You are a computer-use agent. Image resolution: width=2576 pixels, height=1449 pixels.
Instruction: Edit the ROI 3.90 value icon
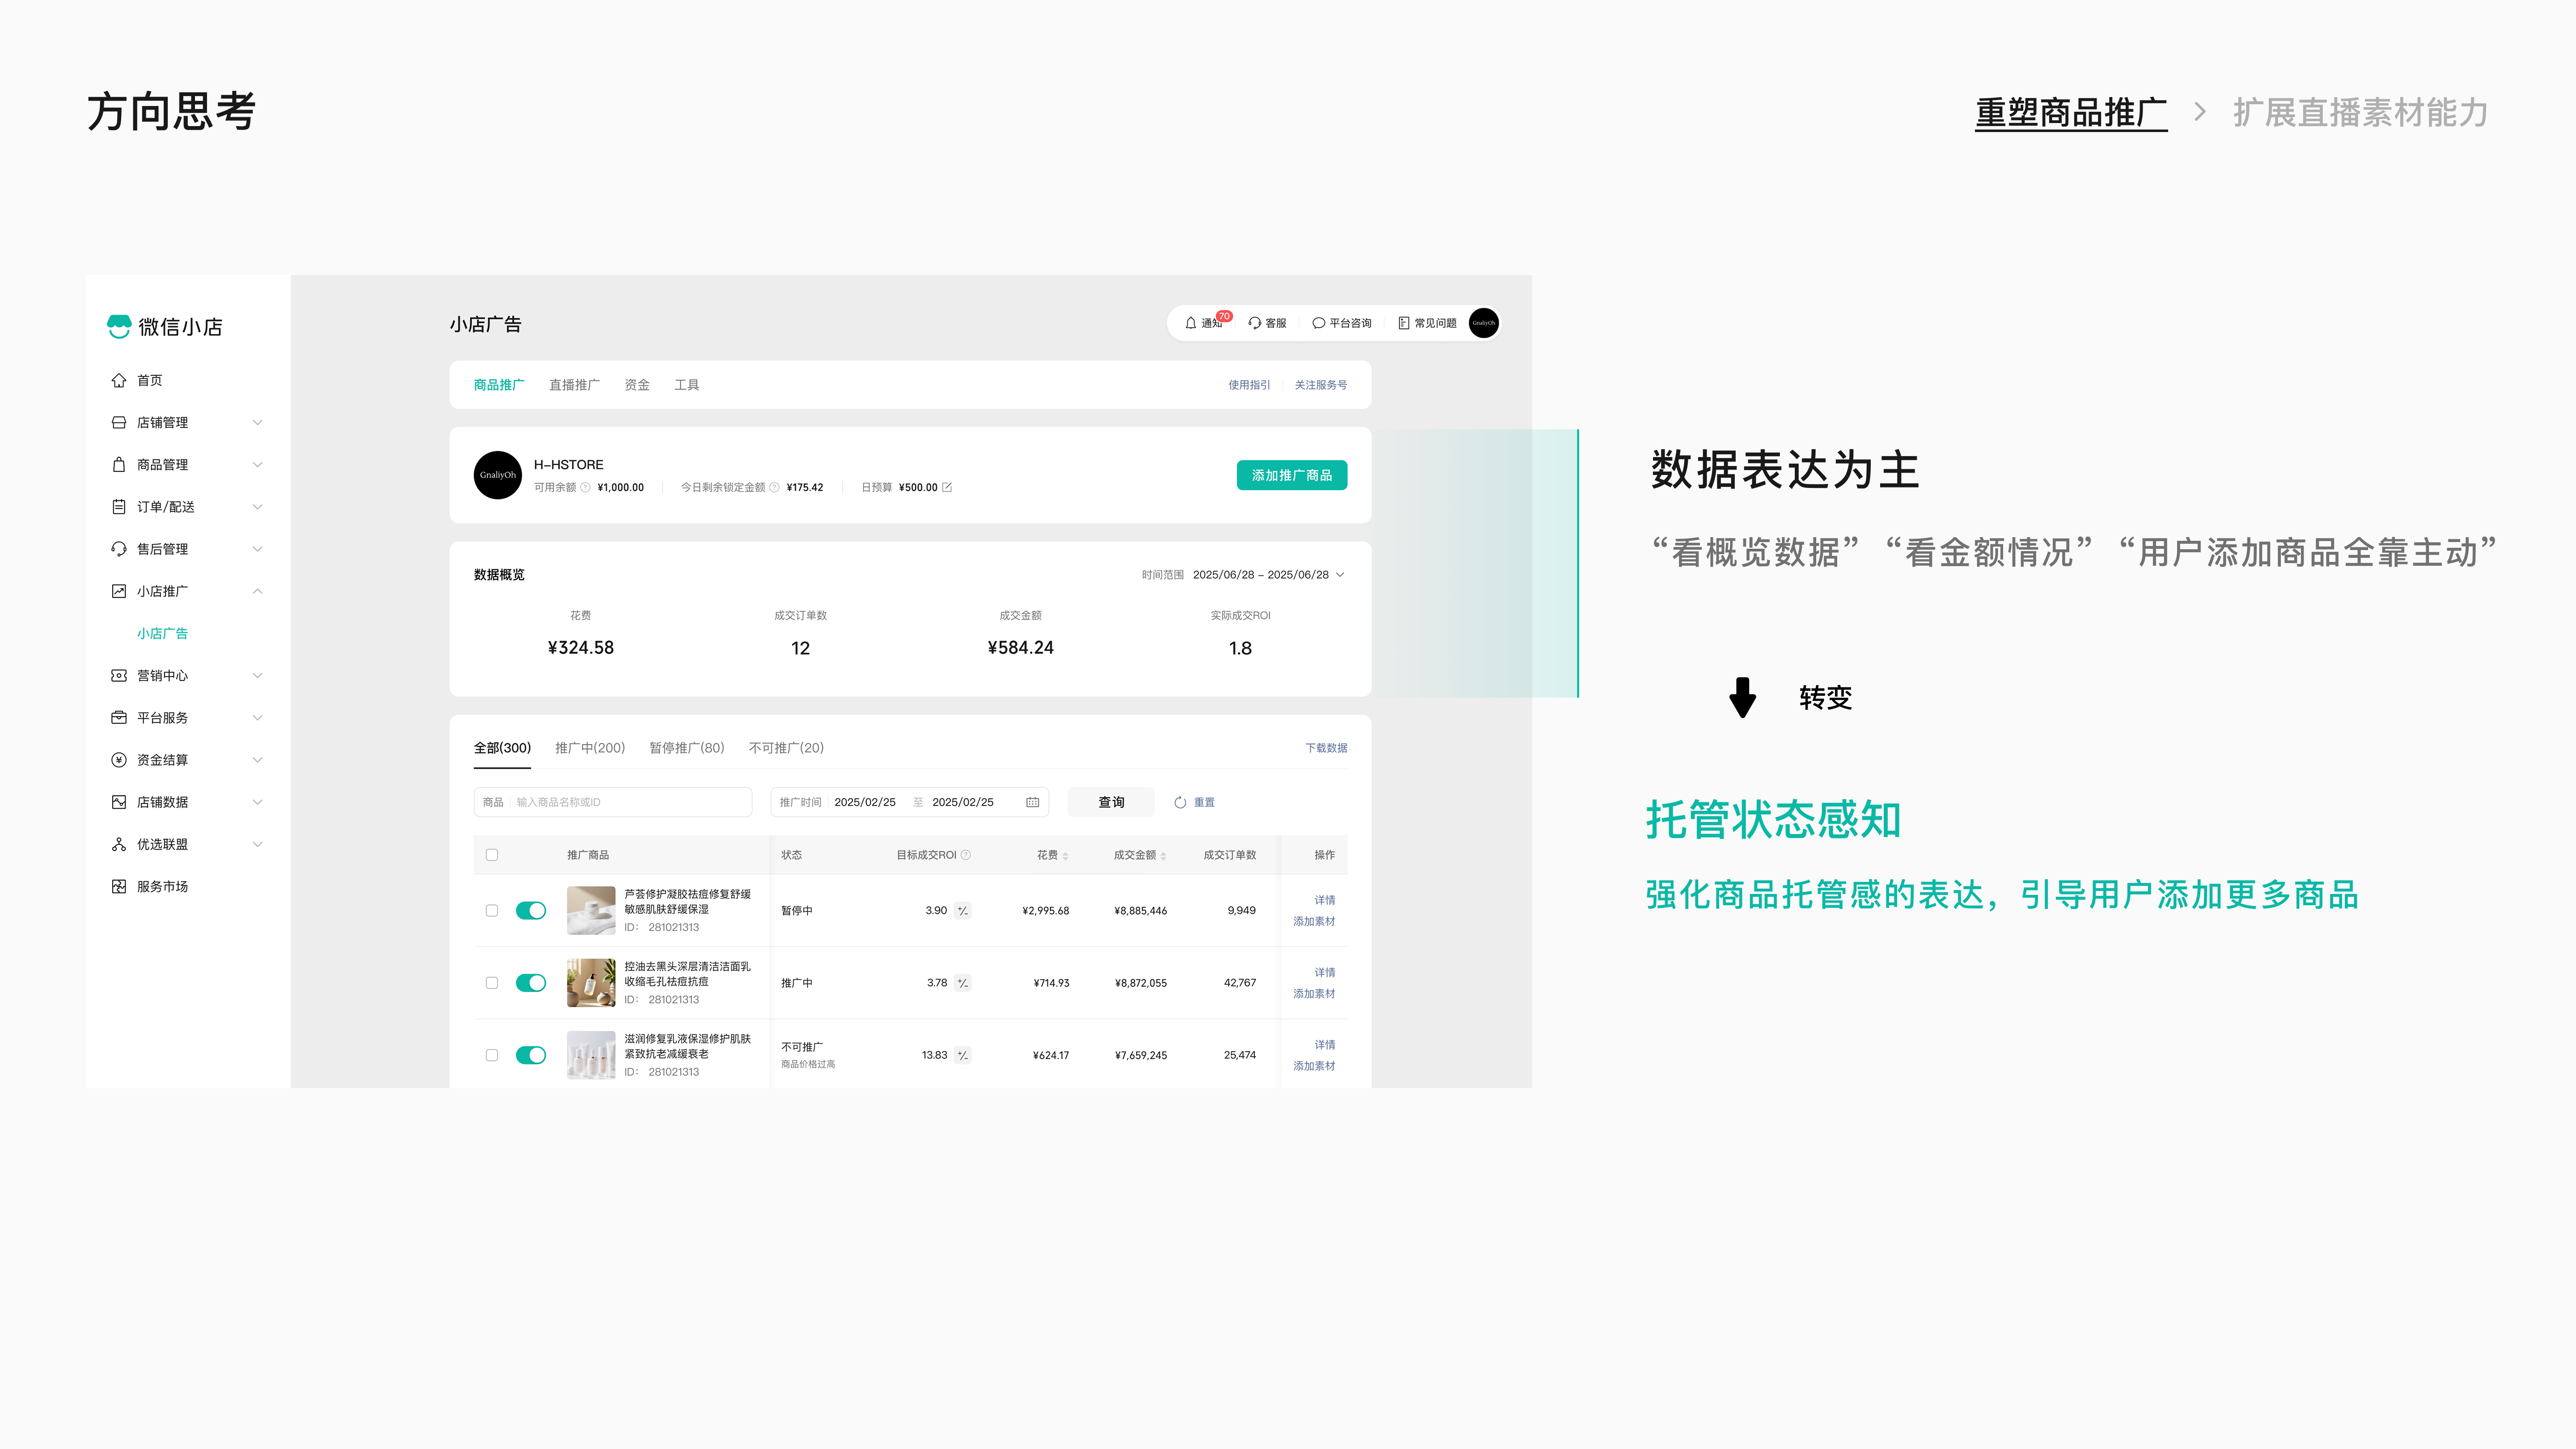(x=962, y=911)
